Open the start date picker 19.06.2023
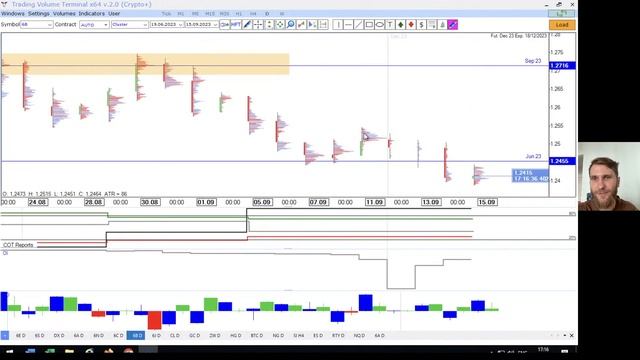Image resolution: width=640 pixels, height=360 pixels. tap(167, 24)
